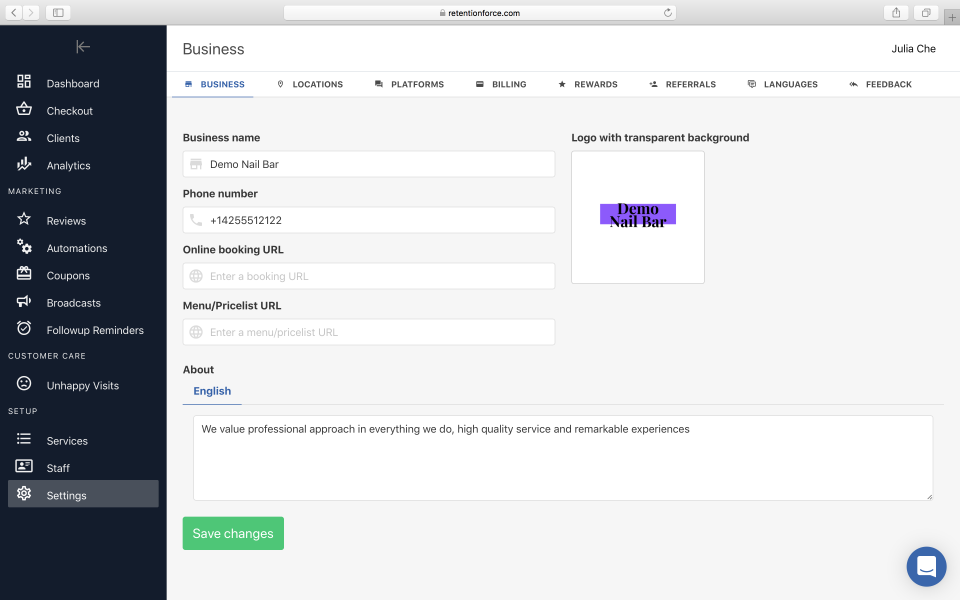Collapse the sidebar with arrow icon
Viewport: 960px width, 600px height.
tap(83, 47)
